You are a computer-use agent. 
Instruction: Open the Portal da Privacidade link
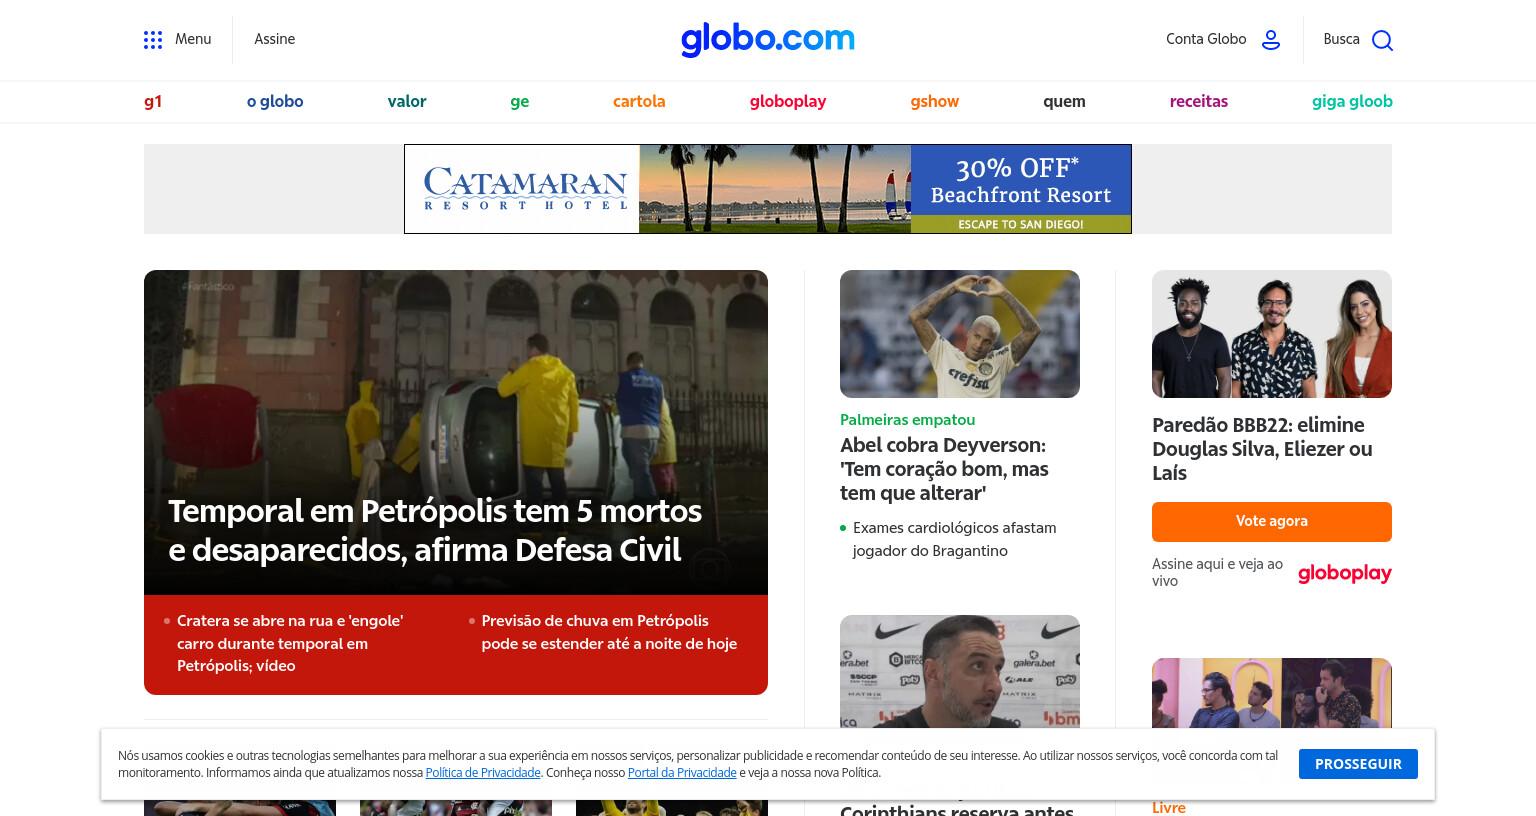pos(682,773)
